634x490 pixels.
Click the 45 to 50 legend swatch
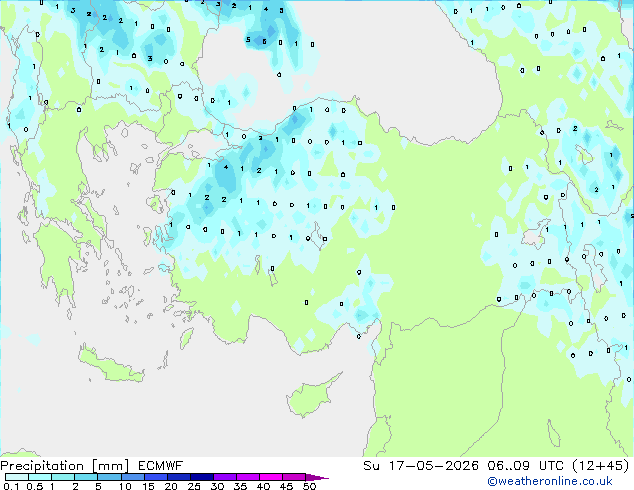tap(294, 477)
